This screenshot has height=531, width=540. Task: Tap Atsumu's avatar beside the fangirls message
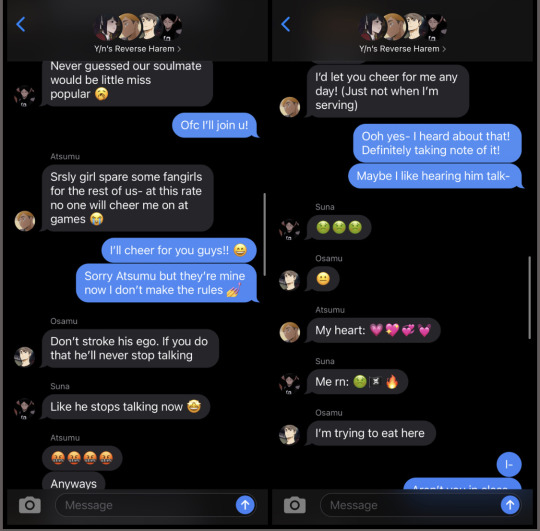25,221
